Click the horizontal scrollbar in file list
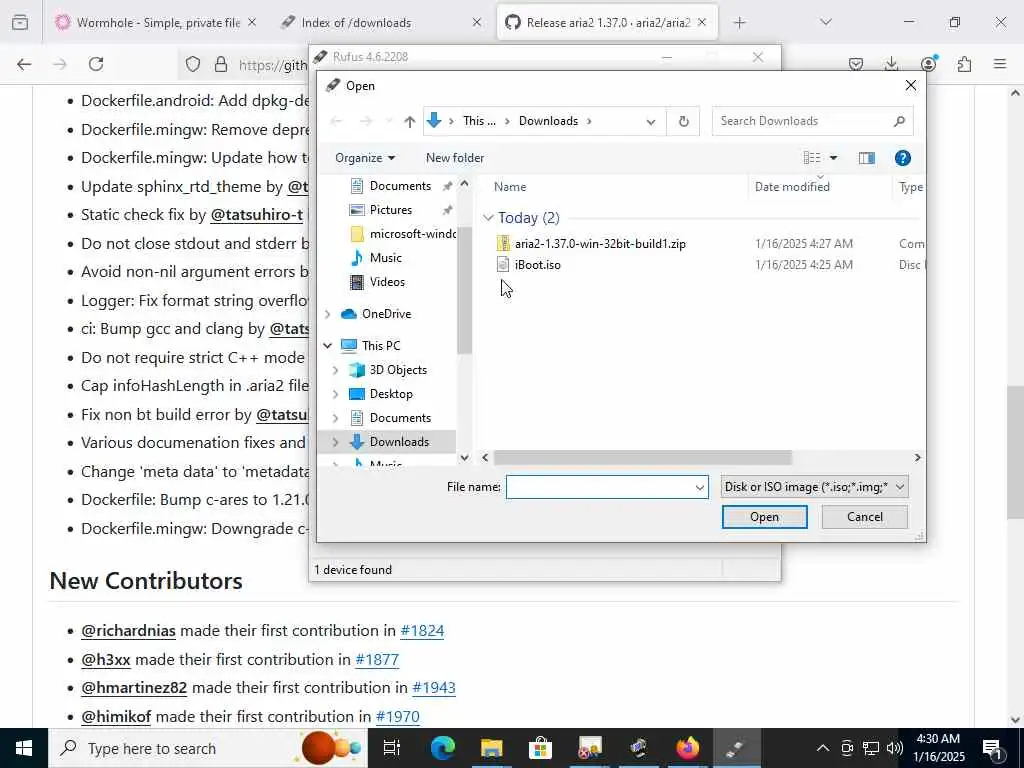The image size is (1024, 768). tap(643, 458)
